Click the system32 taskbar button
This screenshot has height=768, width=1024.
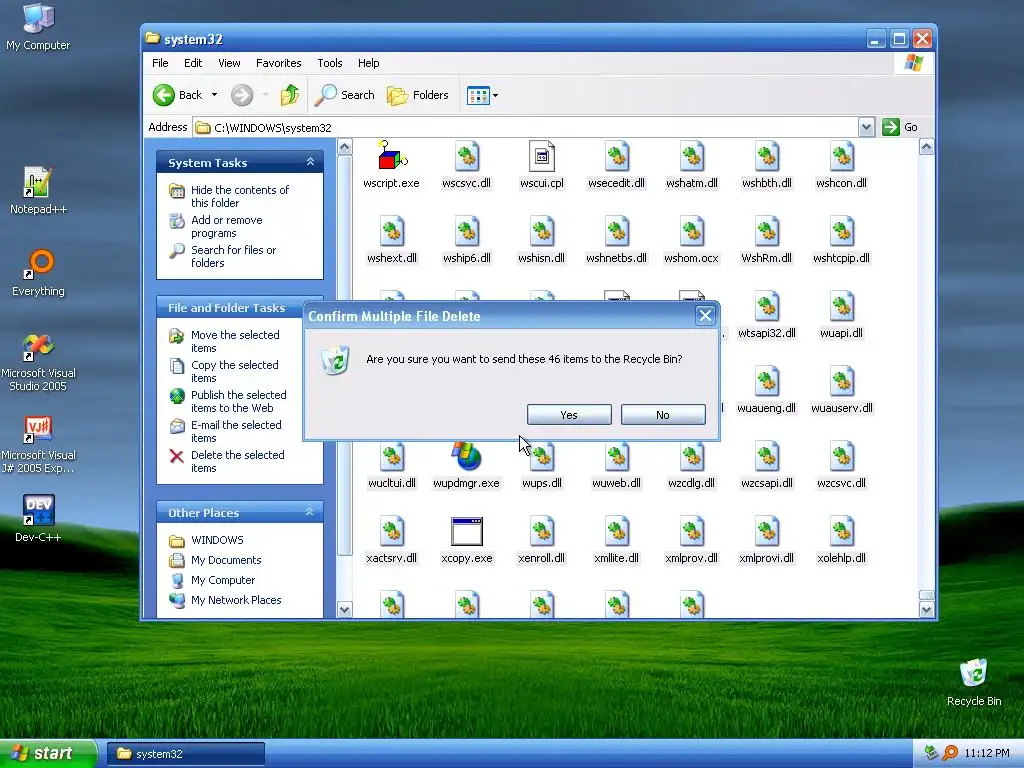(185, 754)
